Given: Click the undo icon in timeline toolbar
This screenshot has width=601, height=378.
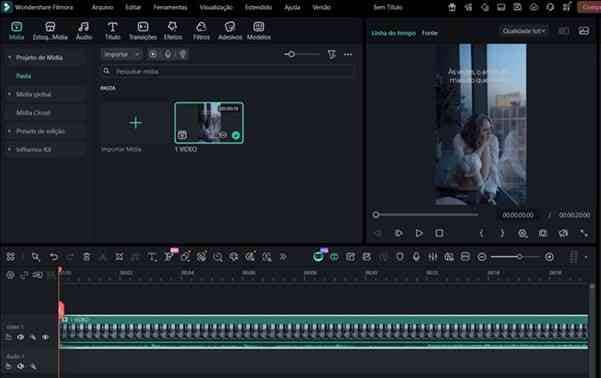Looking at the screenshot, I should pos(54,257).
